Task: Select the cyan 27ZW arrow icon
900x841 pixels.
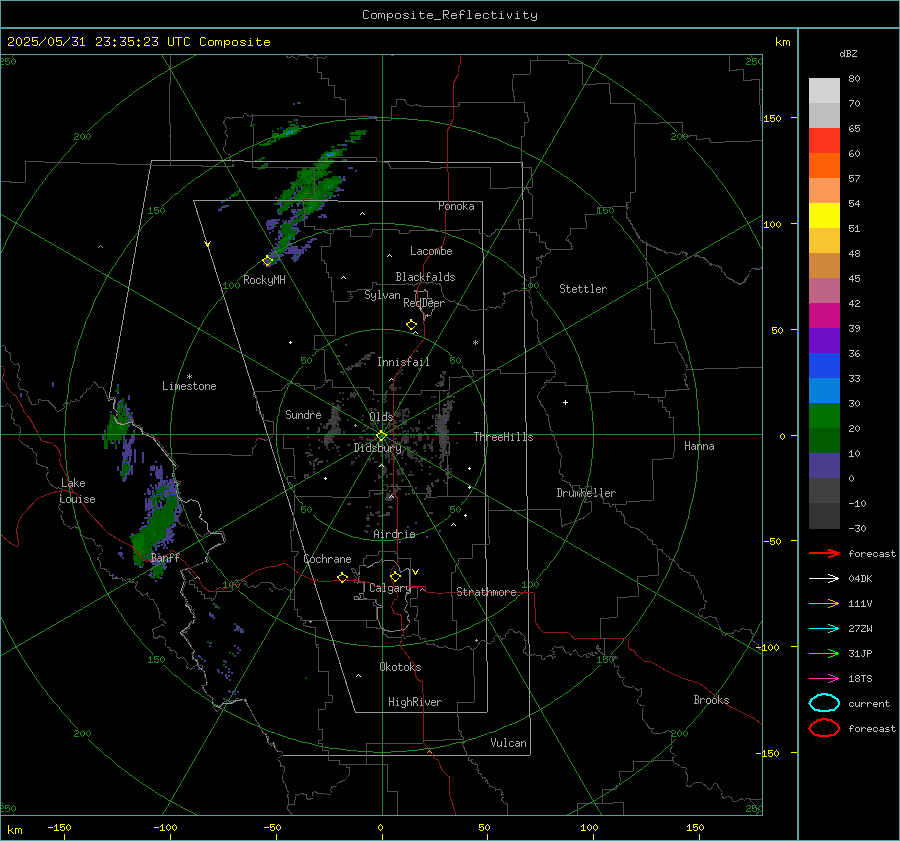Action: (x=824, y=629)
